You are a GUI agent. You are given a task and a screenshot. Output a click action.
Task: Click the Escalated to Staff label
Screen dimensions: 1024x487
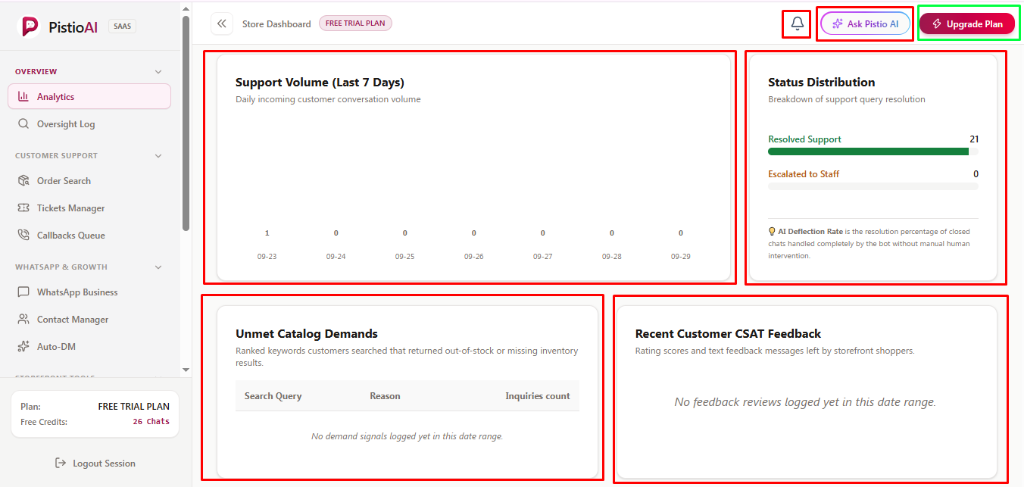[804, 174]
